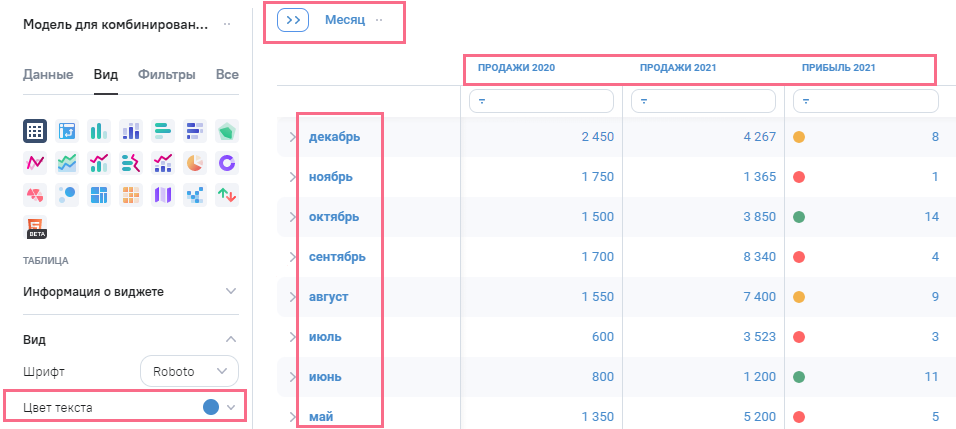Select the up-down arrows indicator widget

[227, 194]
